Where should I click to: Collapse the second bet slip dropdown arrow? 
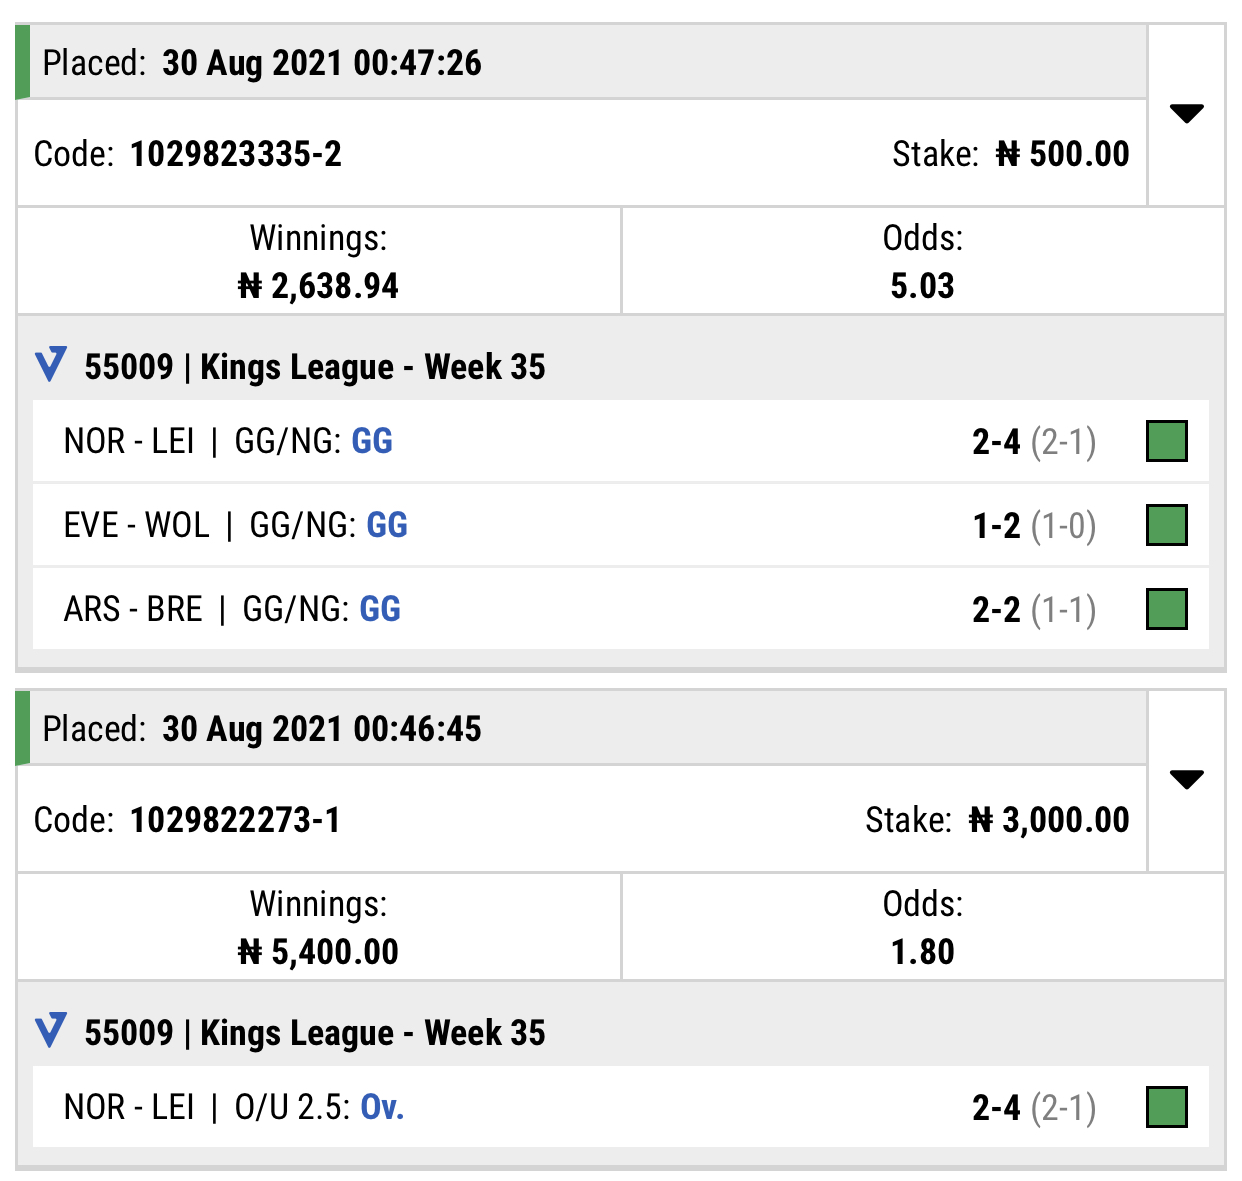1186,780
